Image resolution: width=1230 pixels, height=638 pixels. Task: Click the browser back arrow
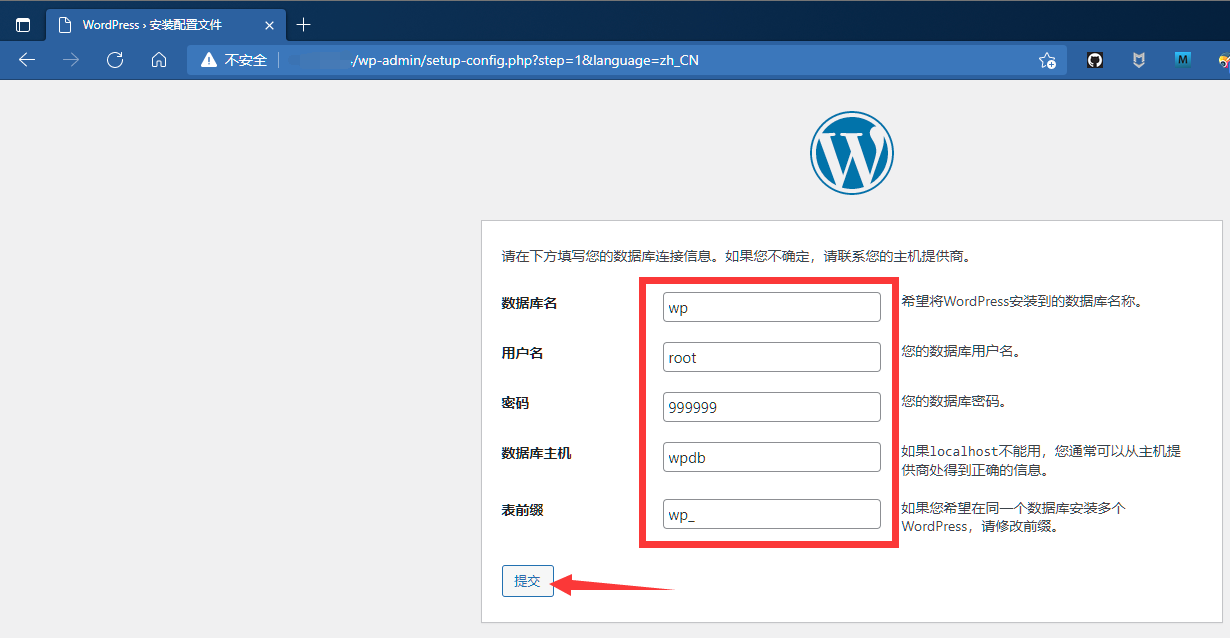pos(27,60)
